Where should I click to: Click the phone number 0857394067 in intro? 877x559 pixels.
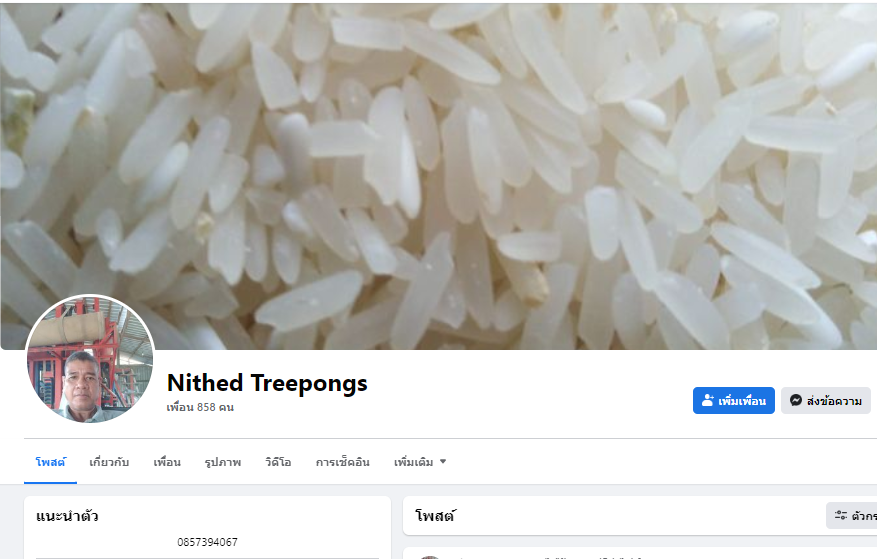tap(207, 542)
